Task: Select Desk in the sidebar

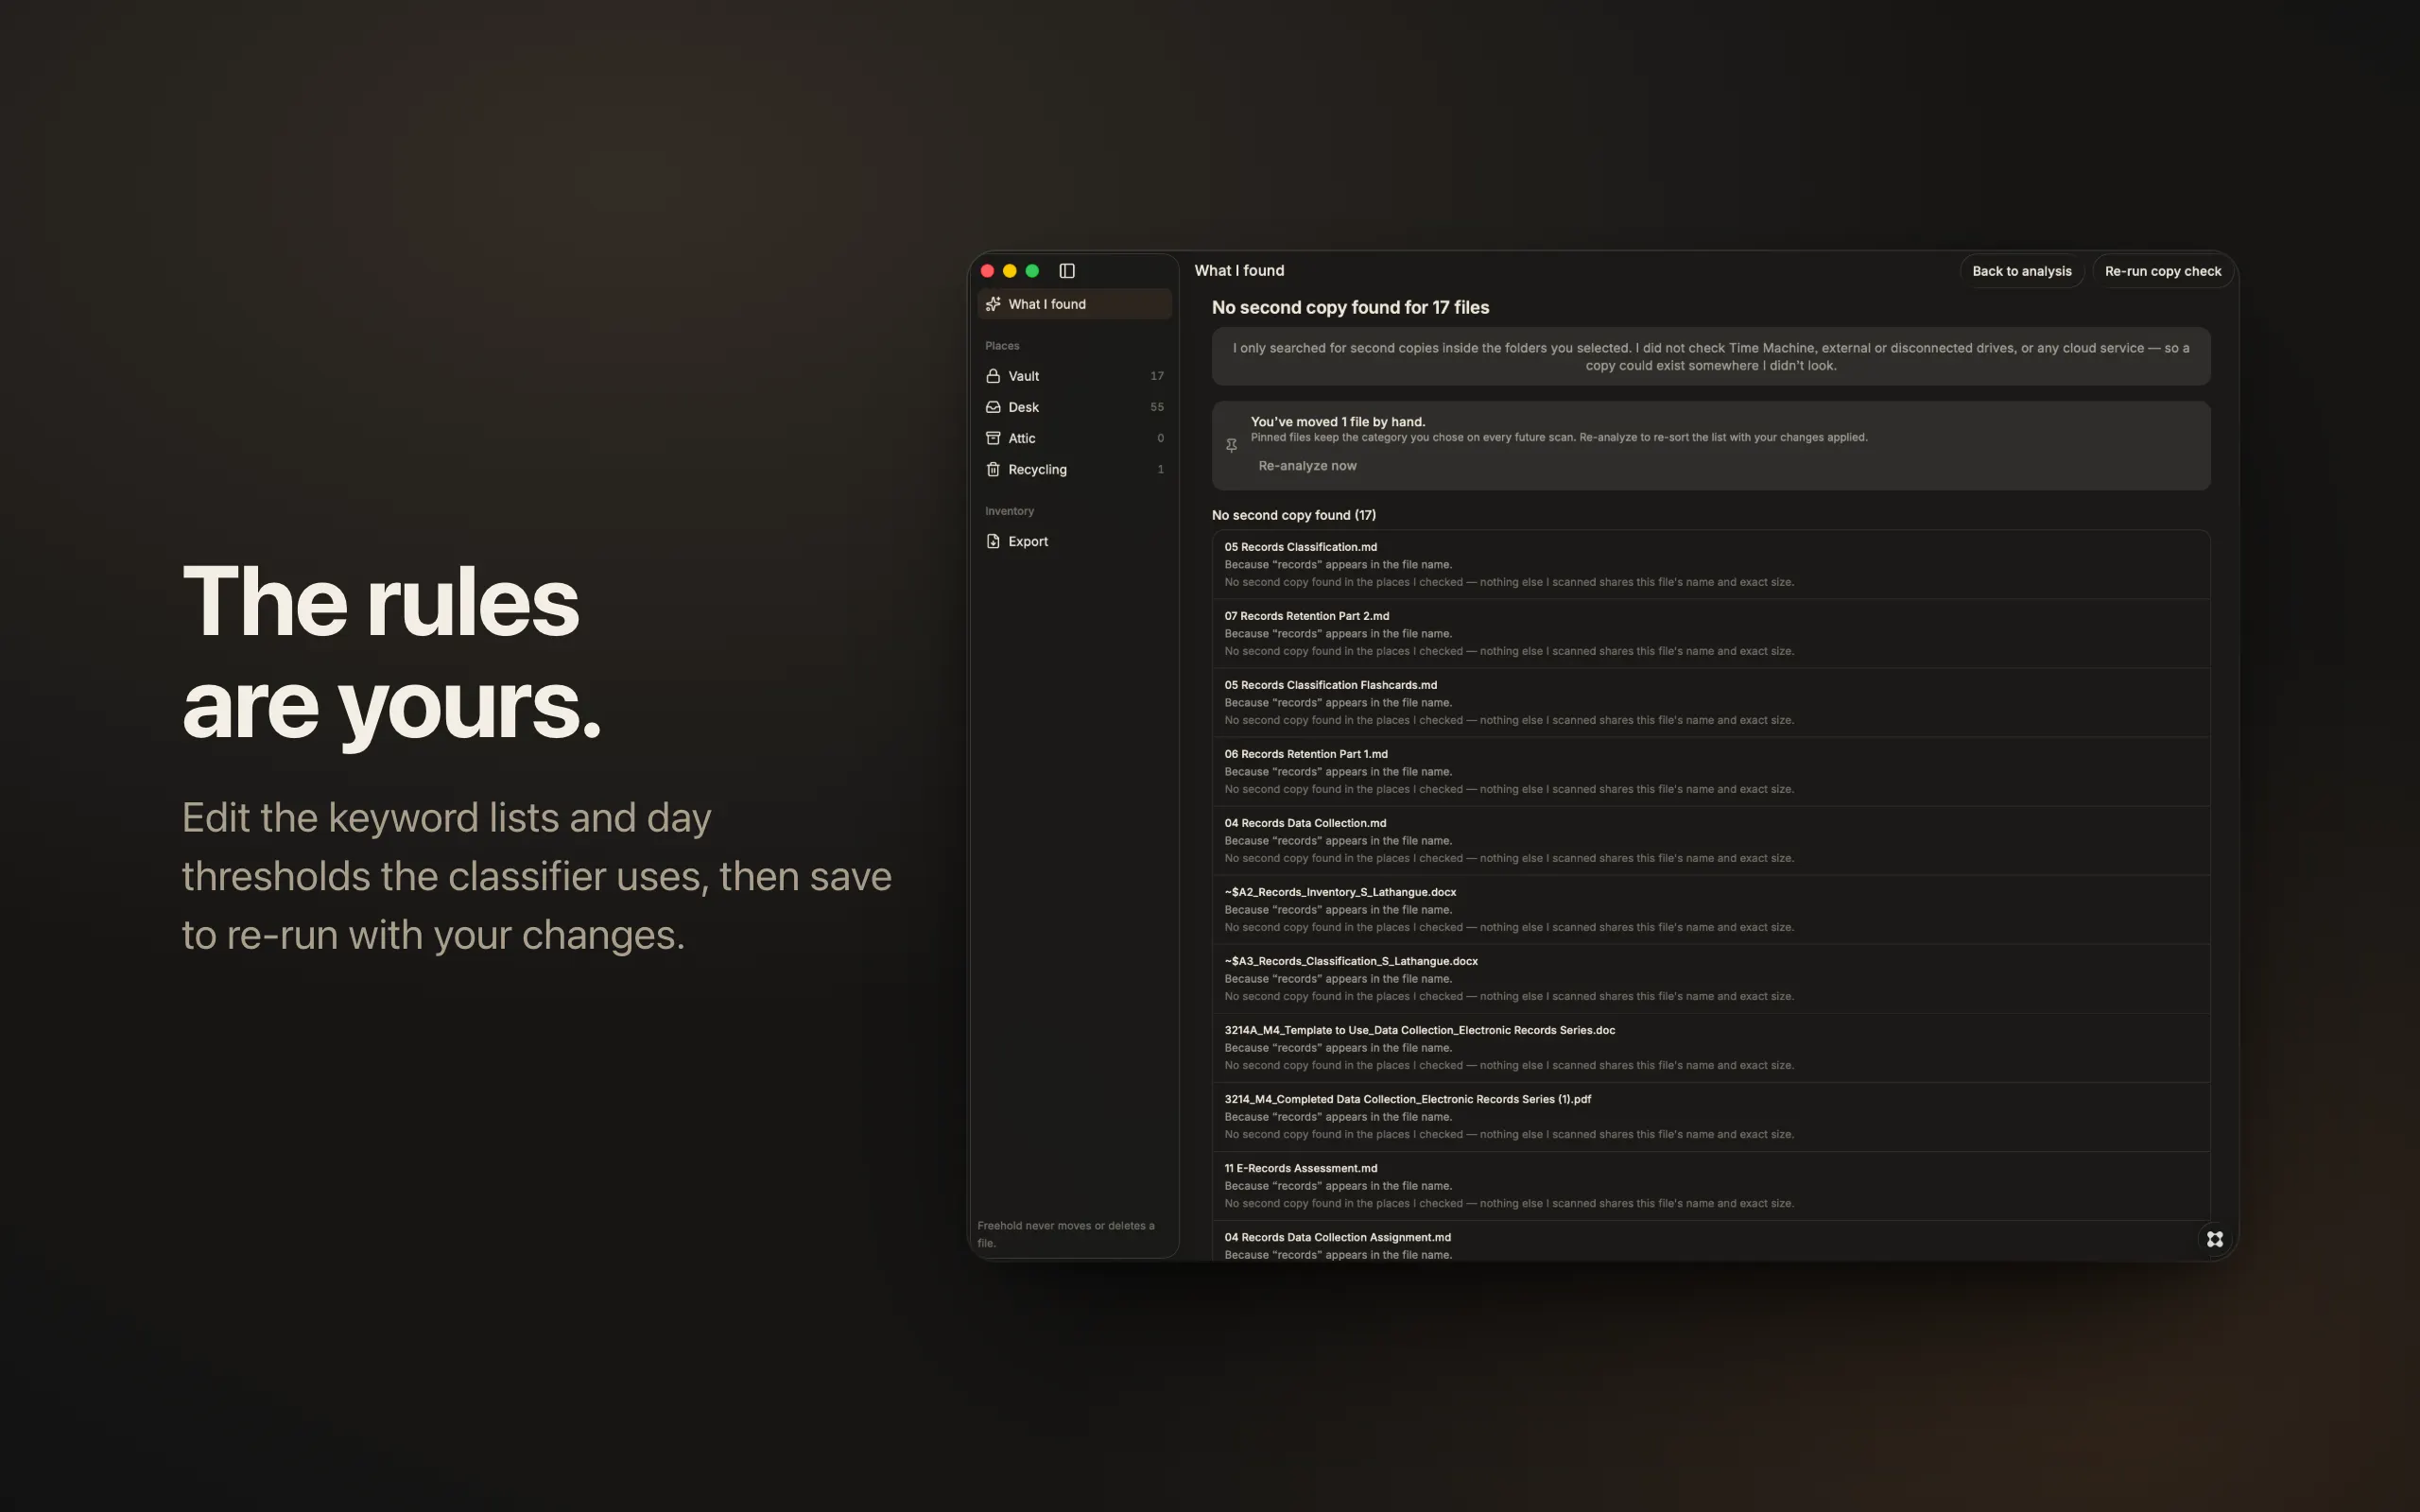Action: pos(1074,407)
